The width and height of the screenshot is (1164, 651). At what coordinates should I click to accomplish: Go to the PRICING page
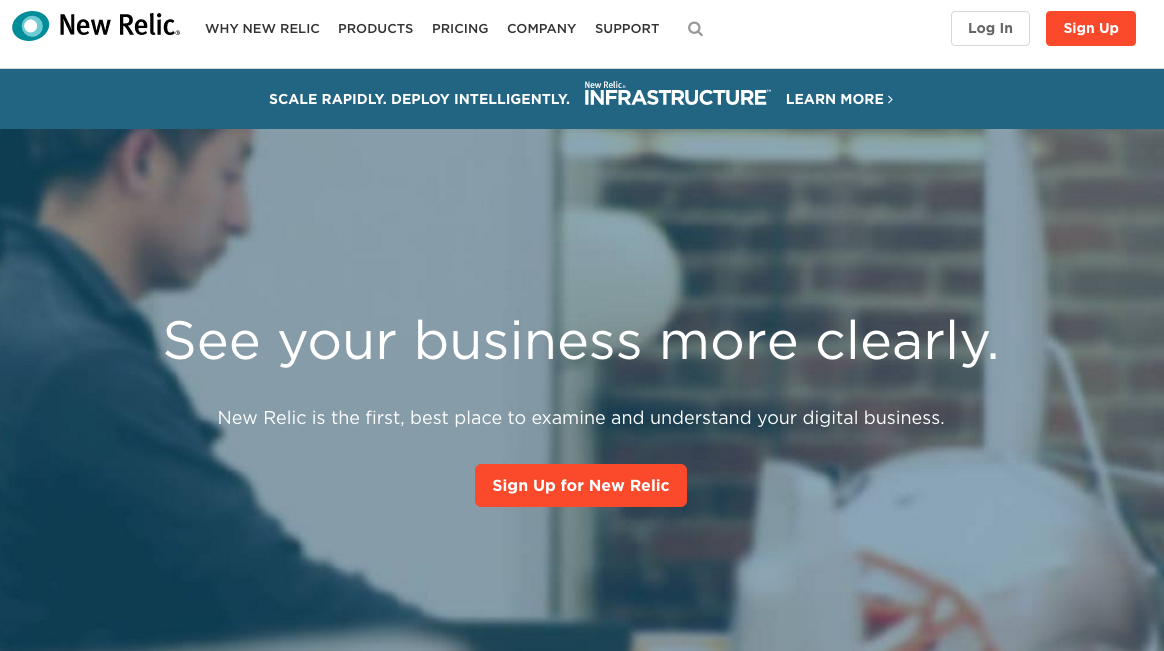pyautogui.click(x=460, y=29)
